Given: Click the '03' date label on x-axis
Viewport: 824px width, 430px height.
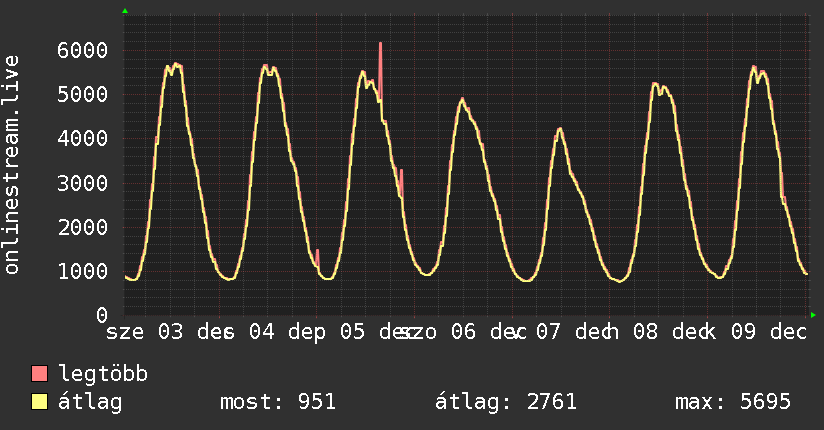Looking at the screenshot, I should (x=171, y=332).
